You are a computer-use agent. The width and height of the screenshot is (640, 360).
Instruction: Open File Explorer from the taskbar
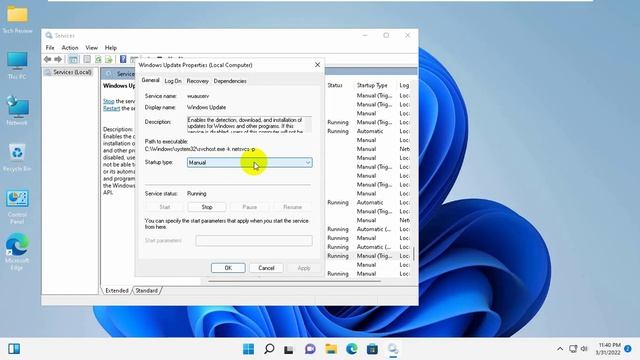(x=331, y=349)
